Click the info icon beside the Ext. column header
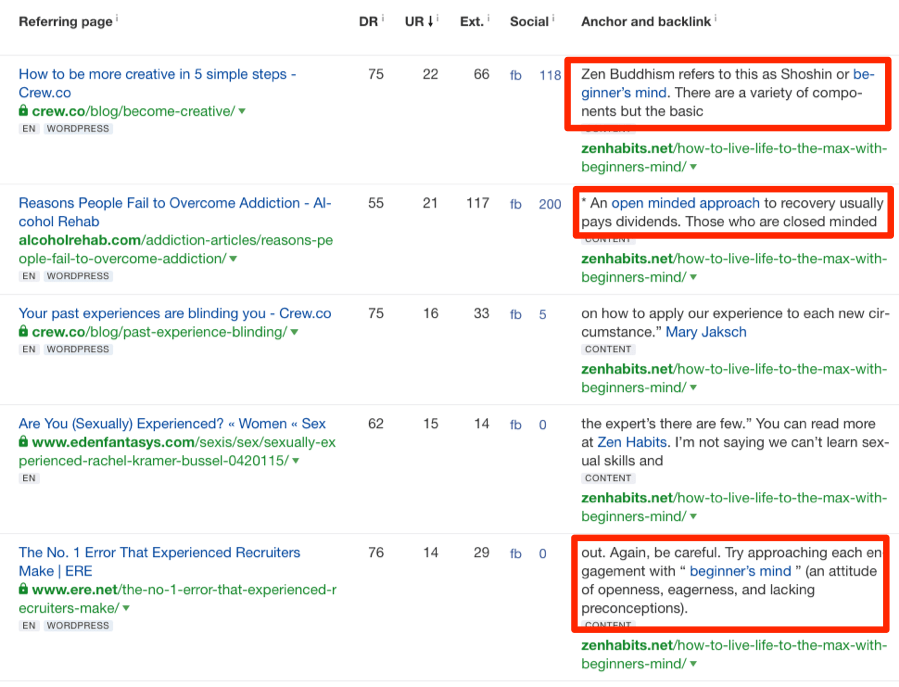 coord(488,16)
